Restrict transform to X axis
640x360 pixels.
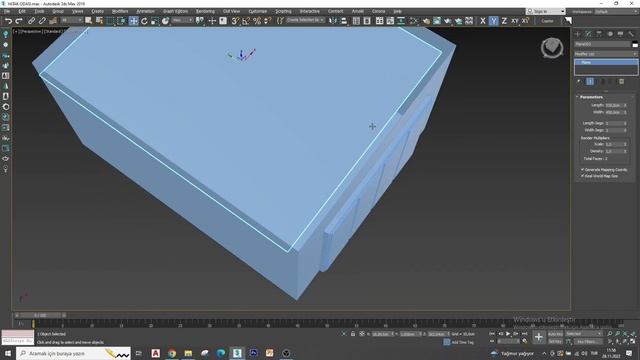483,21
